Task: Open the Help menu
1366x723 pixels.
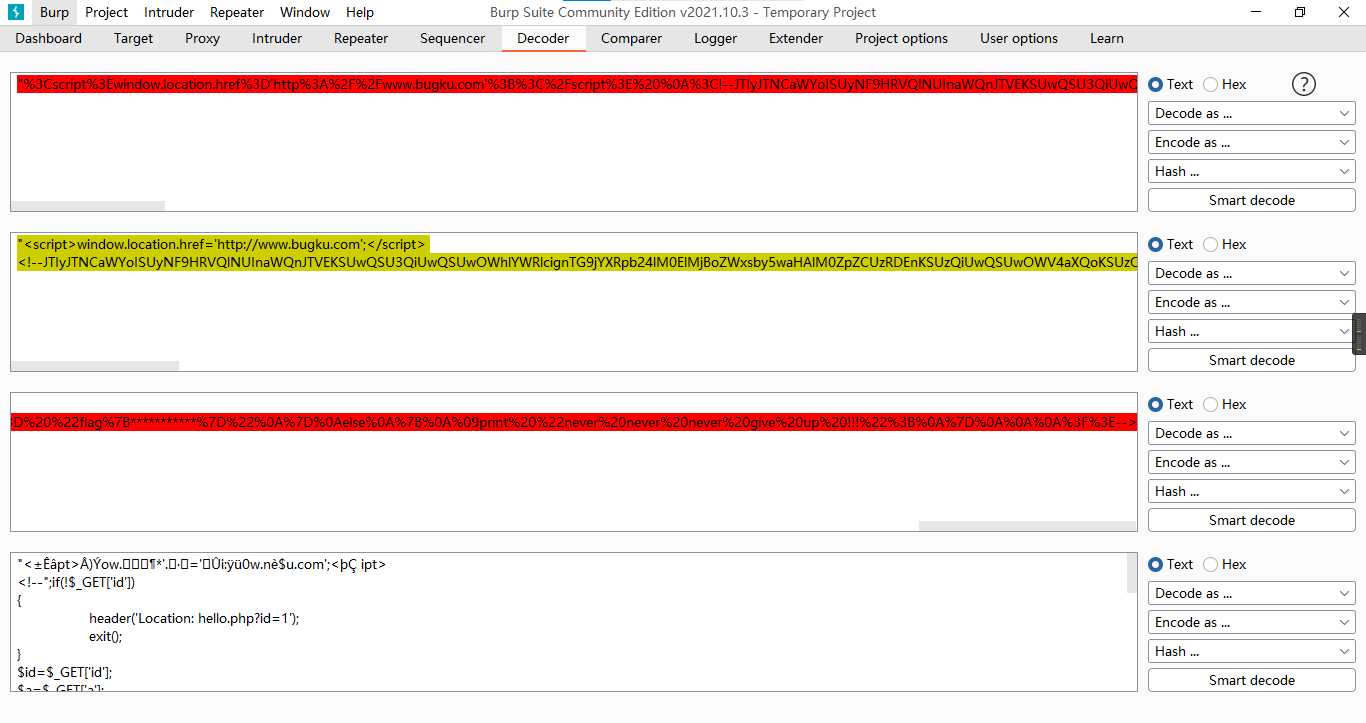Action: 360,12
